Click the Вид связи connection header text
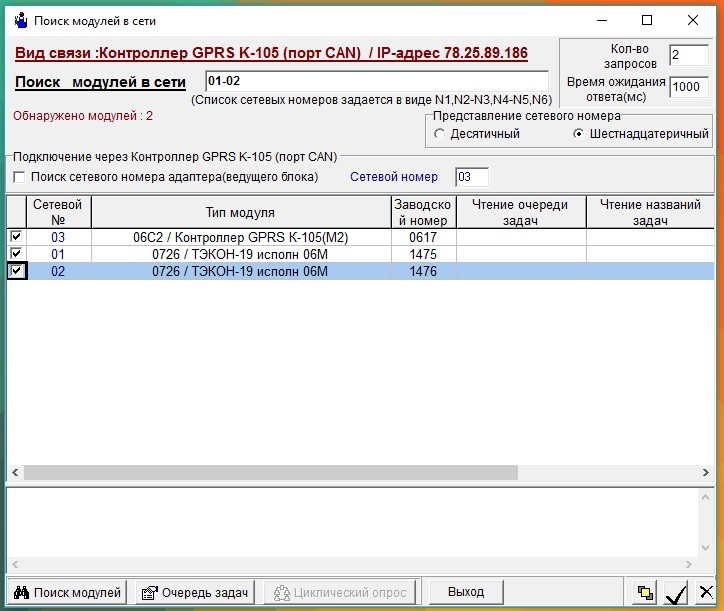Viewport: 724px width, 611px height. pos(271,53)
